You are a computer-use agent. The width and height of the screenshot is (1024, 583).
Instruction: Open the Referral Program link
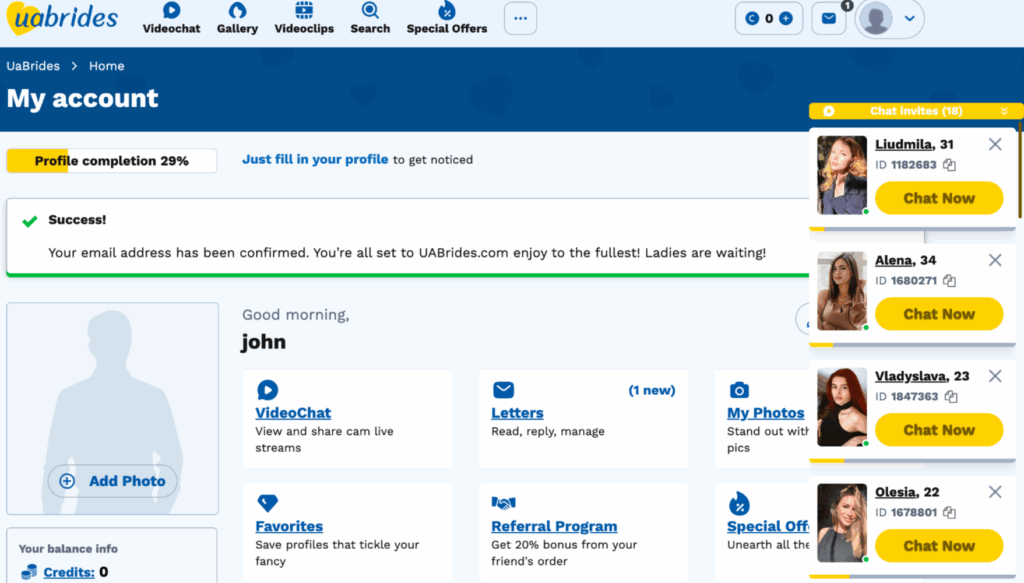[554, 526]
